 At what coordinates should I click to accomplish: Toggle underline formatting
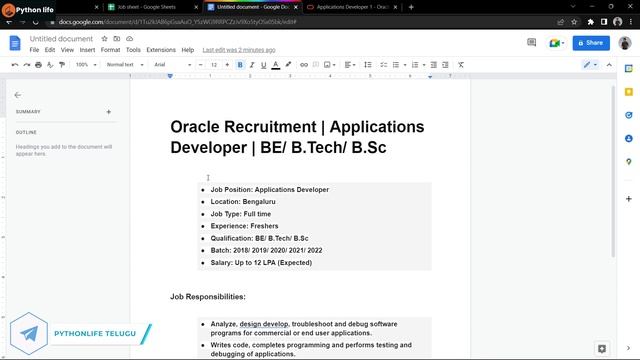point(264,65)
